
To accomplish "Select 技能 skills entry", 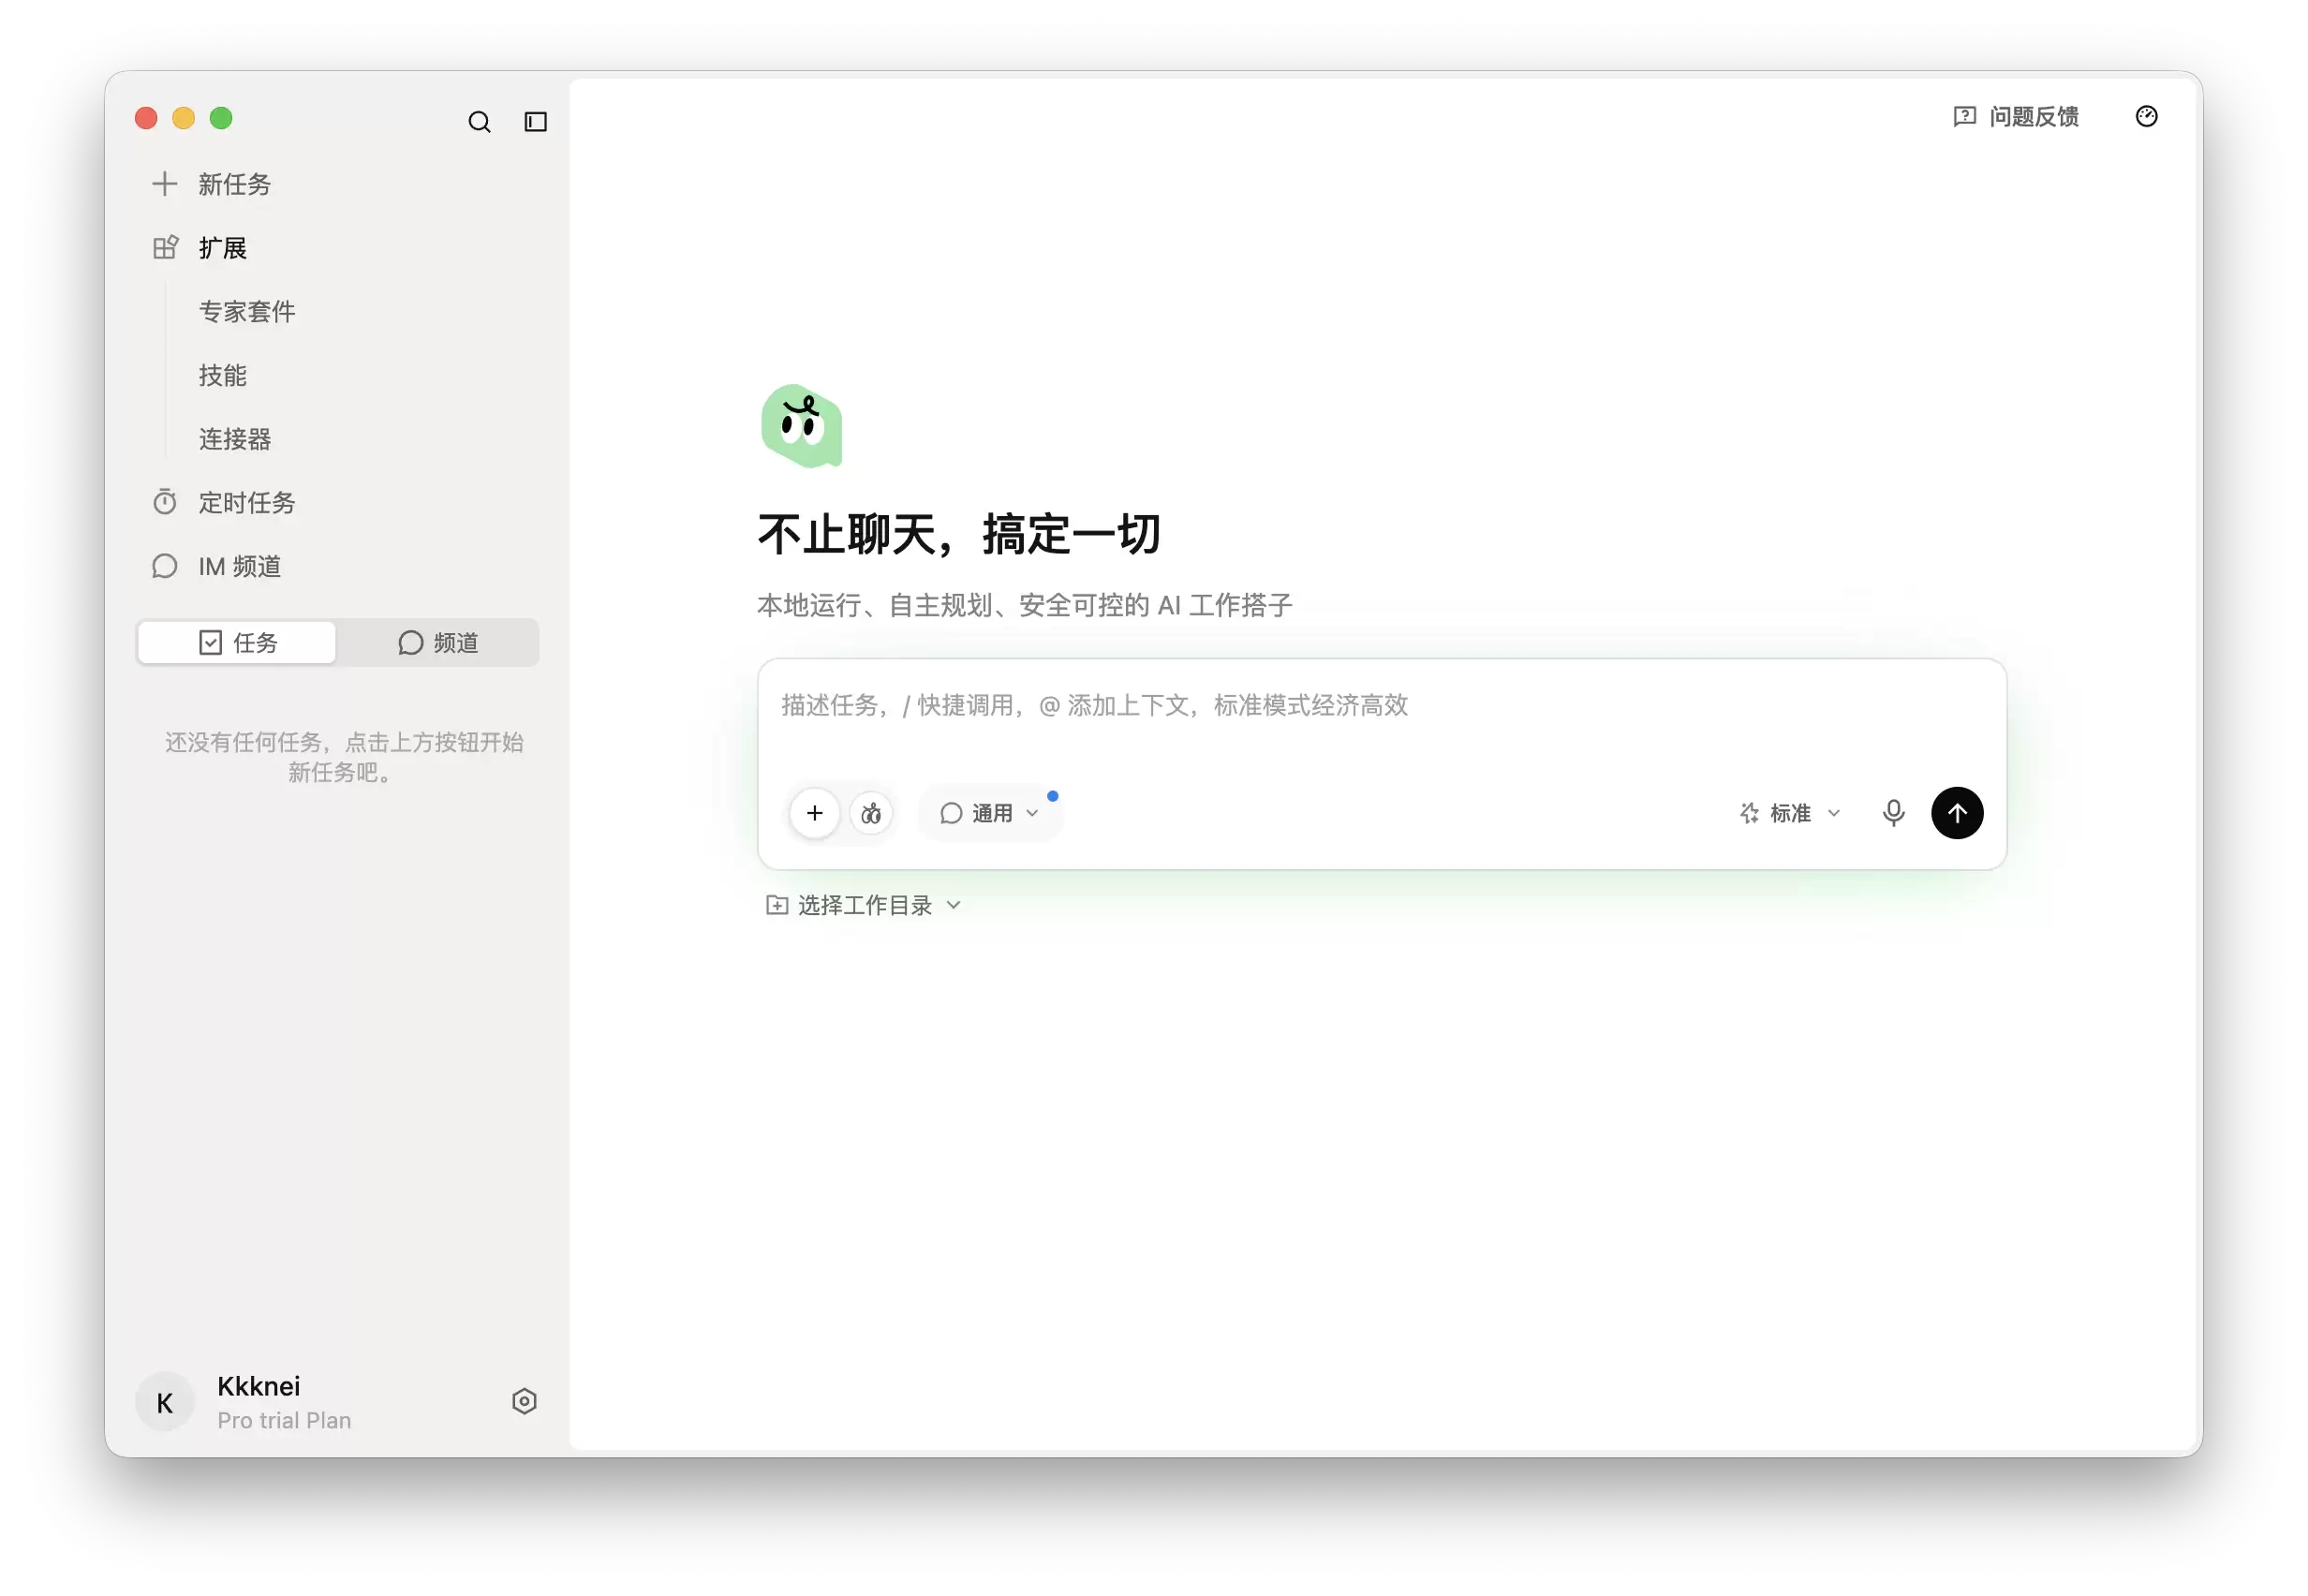I will (222, 375).
